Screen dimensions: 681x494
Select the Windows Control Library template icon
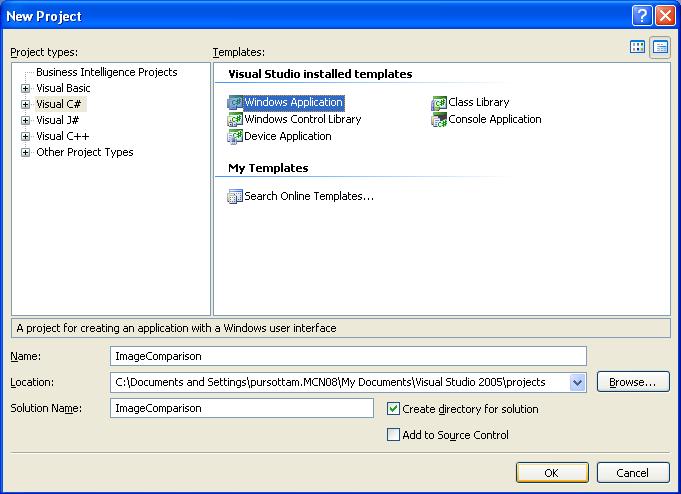point(235,119)
